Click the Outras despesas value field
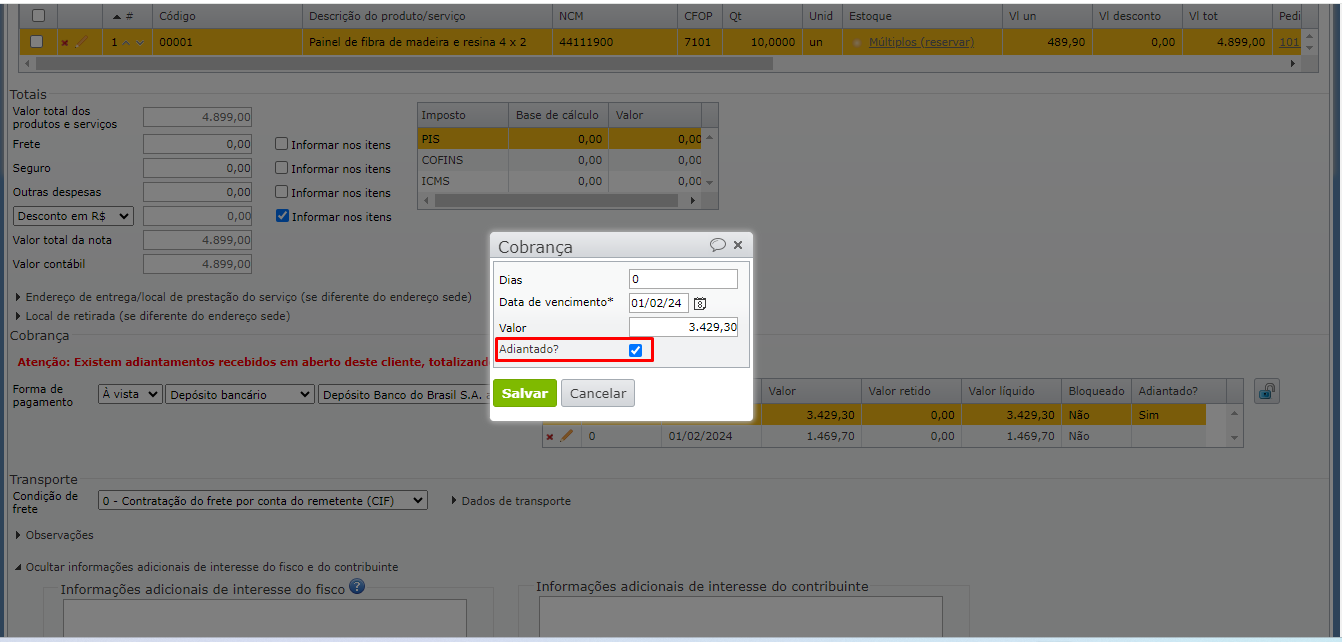This screenshot has width=1342, height=642. pyautogui.click(x=197, y=192)
